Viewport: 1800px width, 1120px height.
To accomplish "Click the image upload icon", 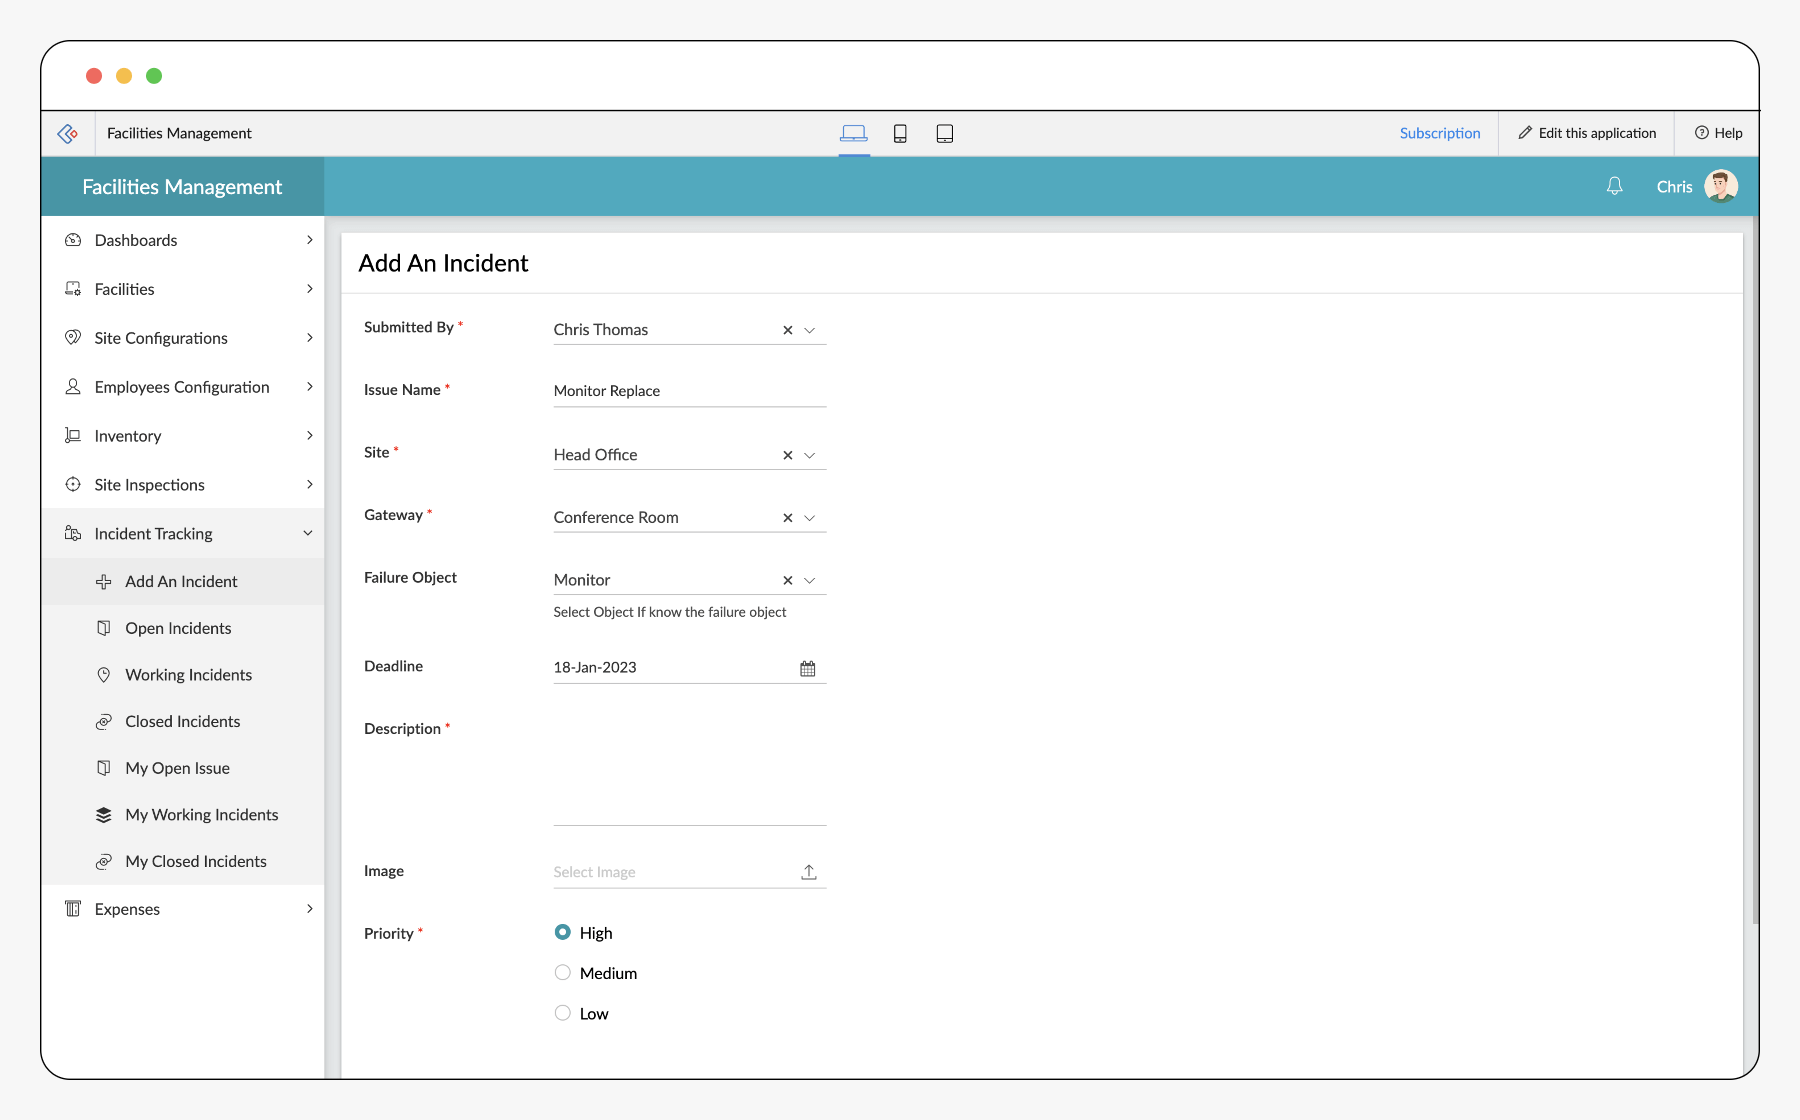I will pyautogui.click(x=808, y=872).
